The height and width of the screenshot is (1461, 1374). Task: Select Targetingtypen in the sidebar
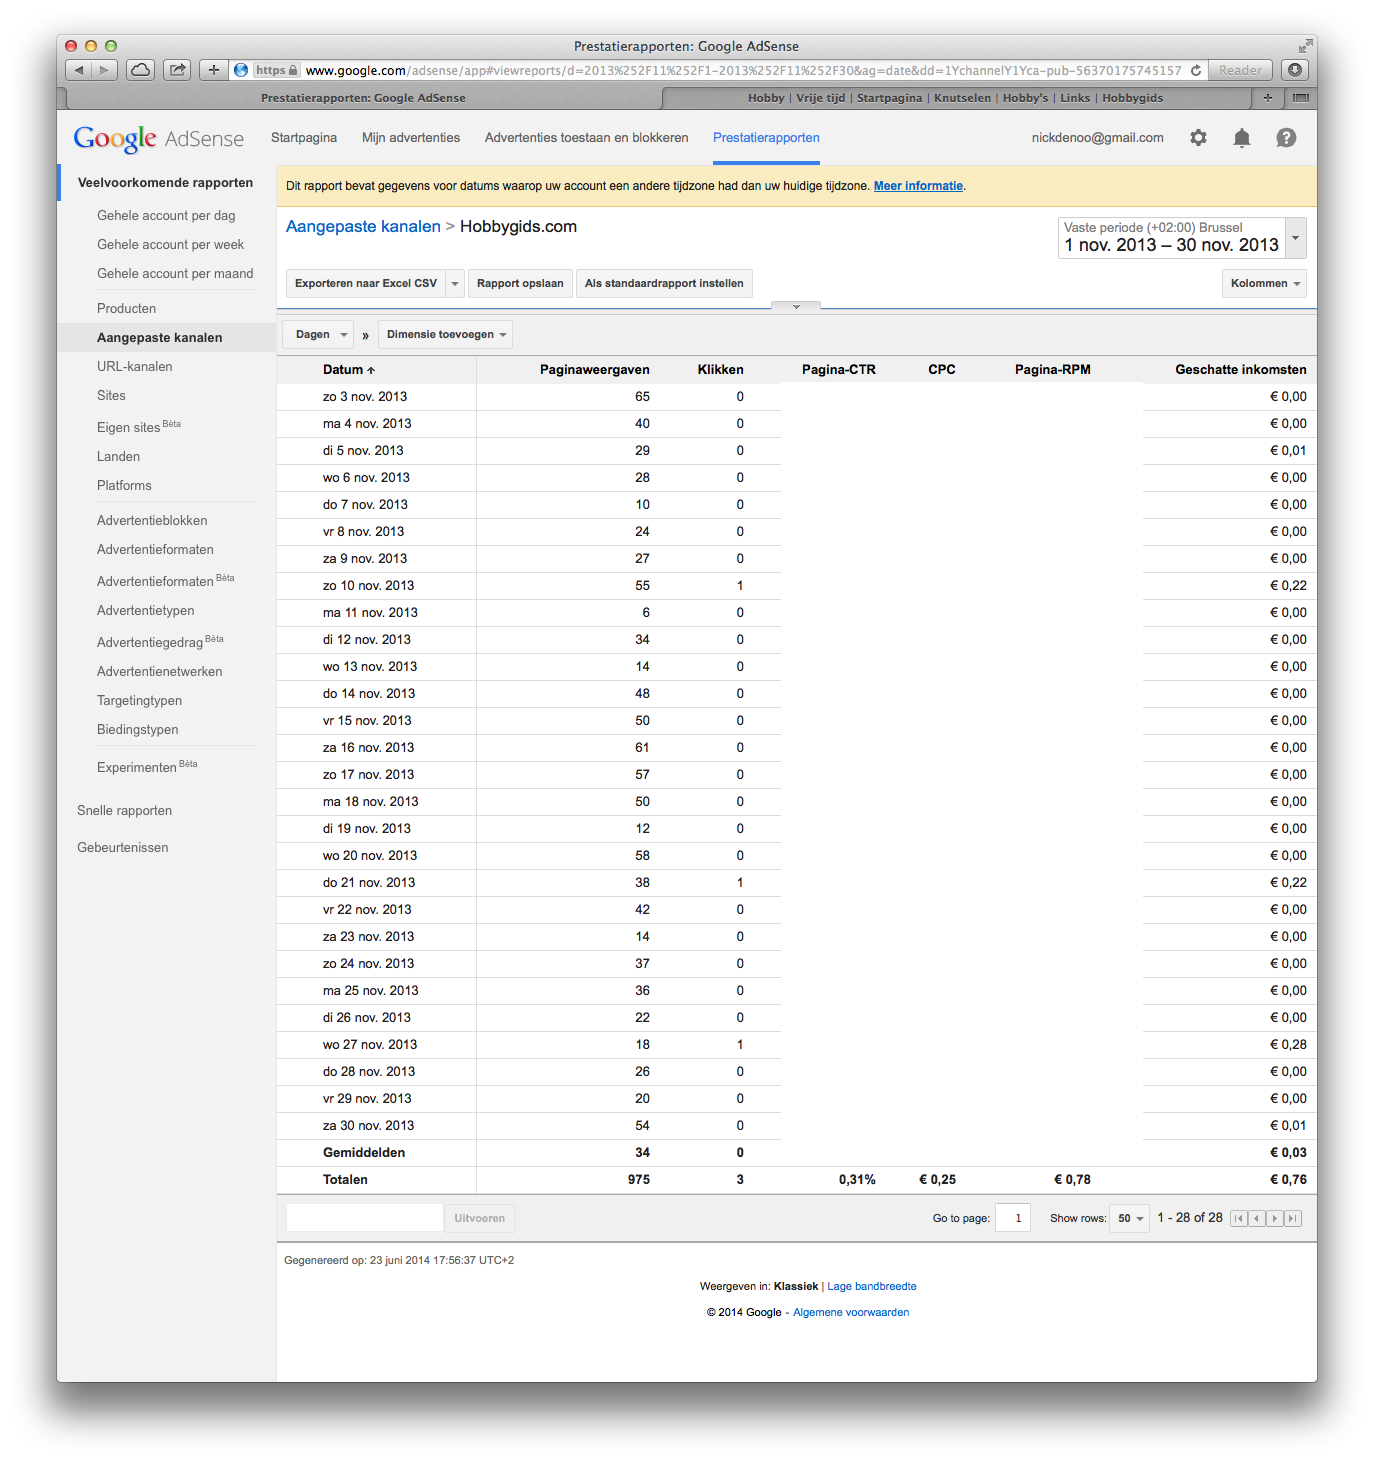(139, 700)
